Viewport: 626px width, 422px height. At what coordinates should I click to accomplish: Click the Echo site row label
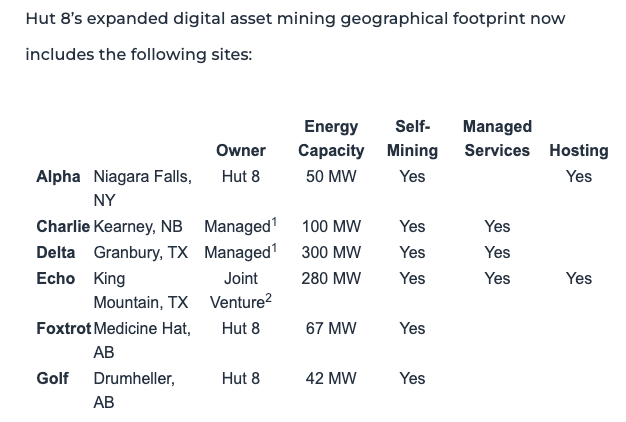[x=55, y=278]
